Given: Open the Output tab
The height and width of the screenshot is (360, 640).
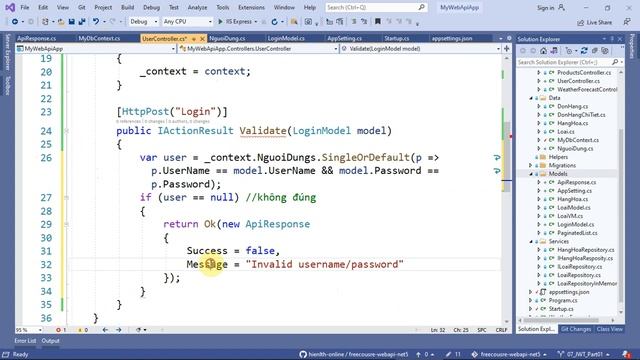Looking at the screenshot, I should point(51,341).
